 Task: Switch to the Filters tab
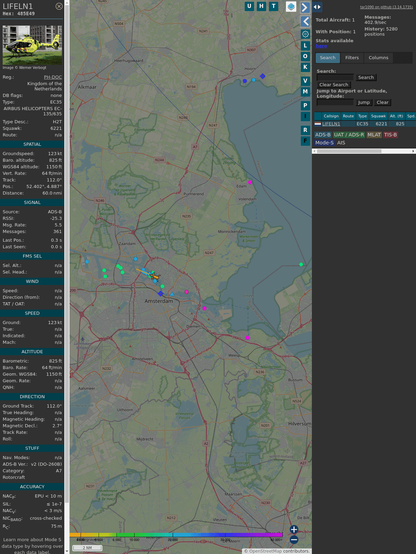click(352, 58)
